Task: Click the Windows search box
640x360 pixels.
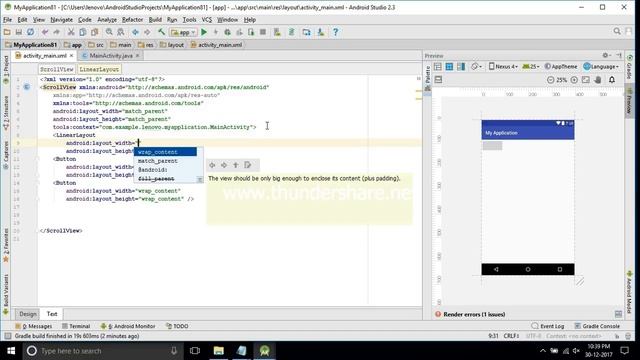Action: pos(102,351)
